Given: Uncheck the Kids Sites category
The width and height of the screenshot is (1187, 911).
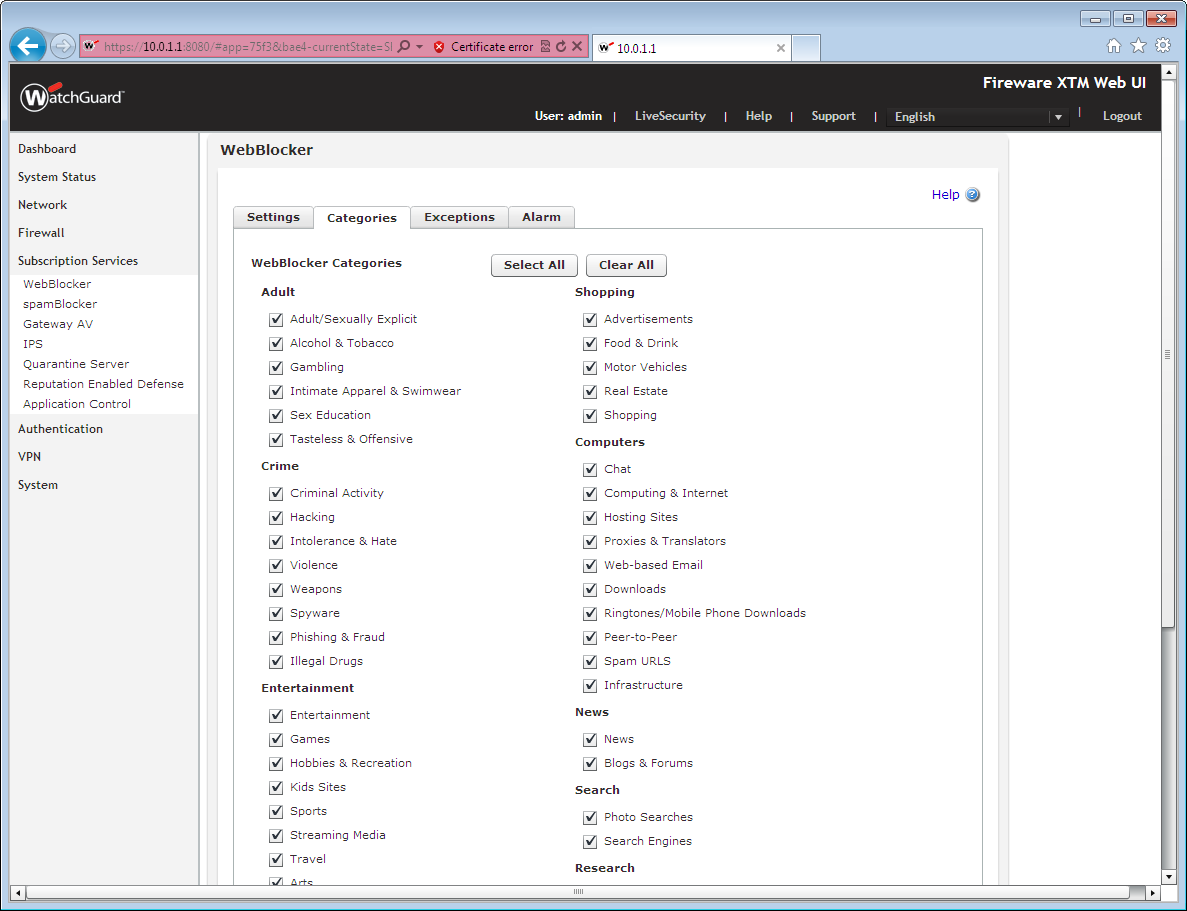Looking at the screenshot, I should click(x=276, y=788).
